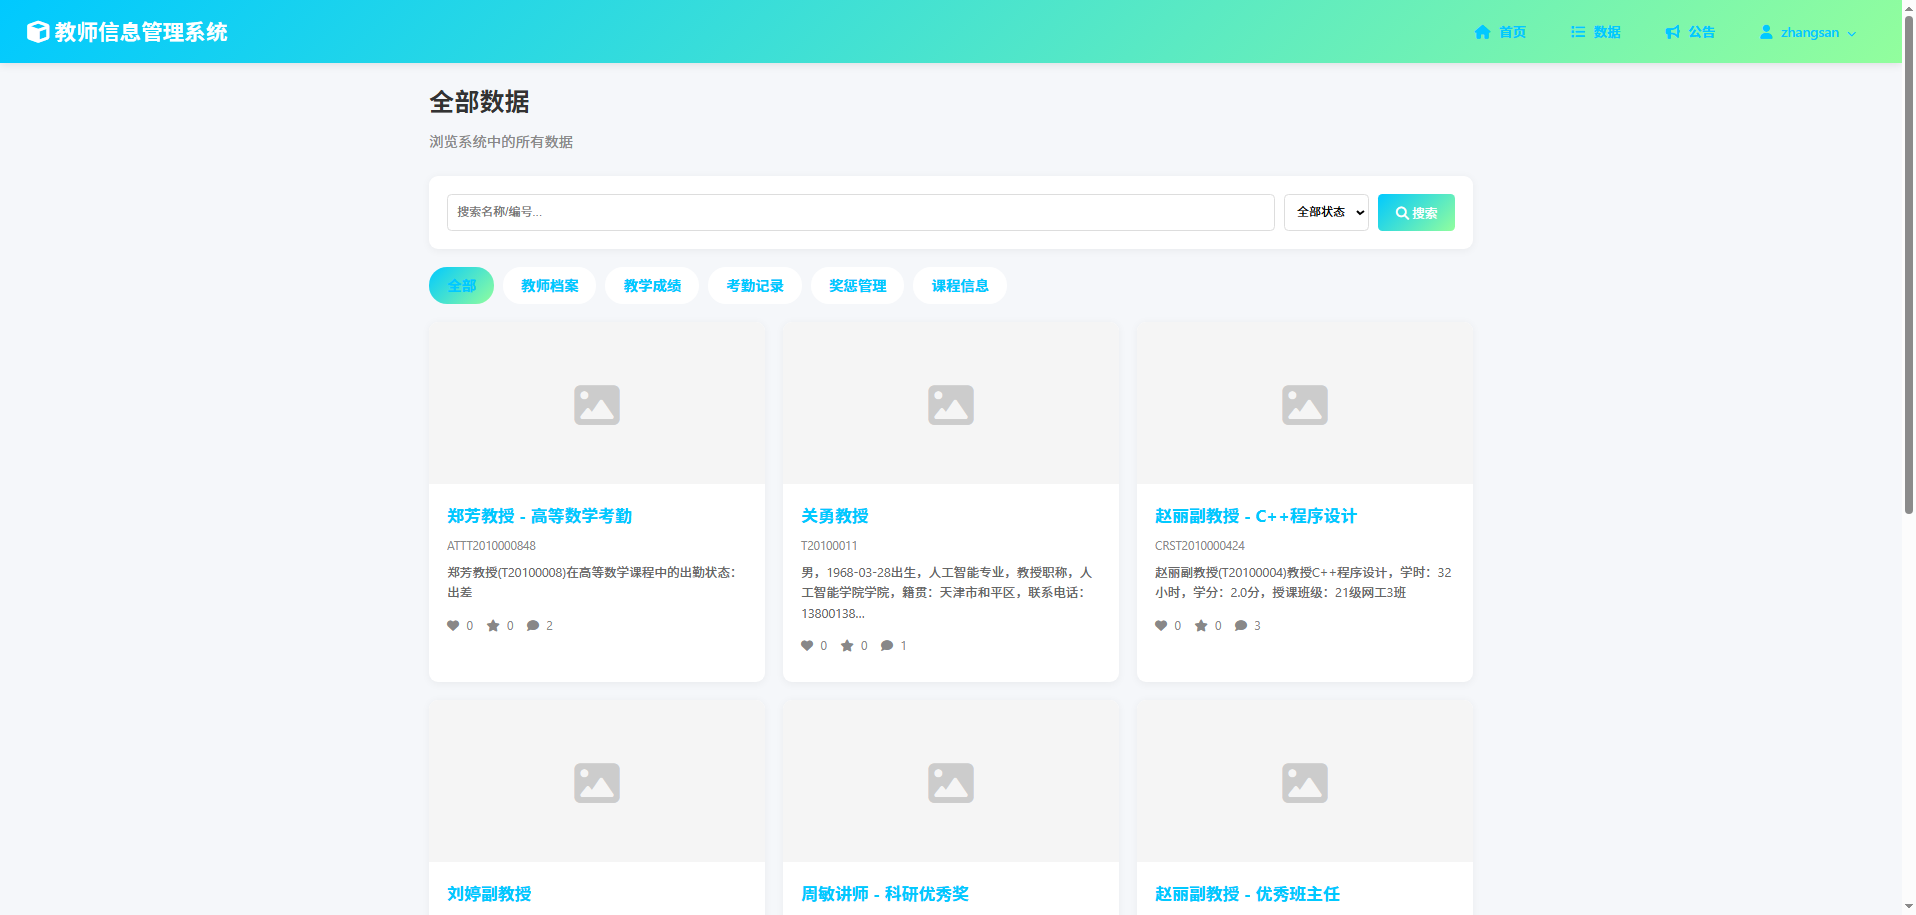Viewport: 1916px width, 915px height.
Task: Open the 首页 home link
Action: click(1500, 32)
